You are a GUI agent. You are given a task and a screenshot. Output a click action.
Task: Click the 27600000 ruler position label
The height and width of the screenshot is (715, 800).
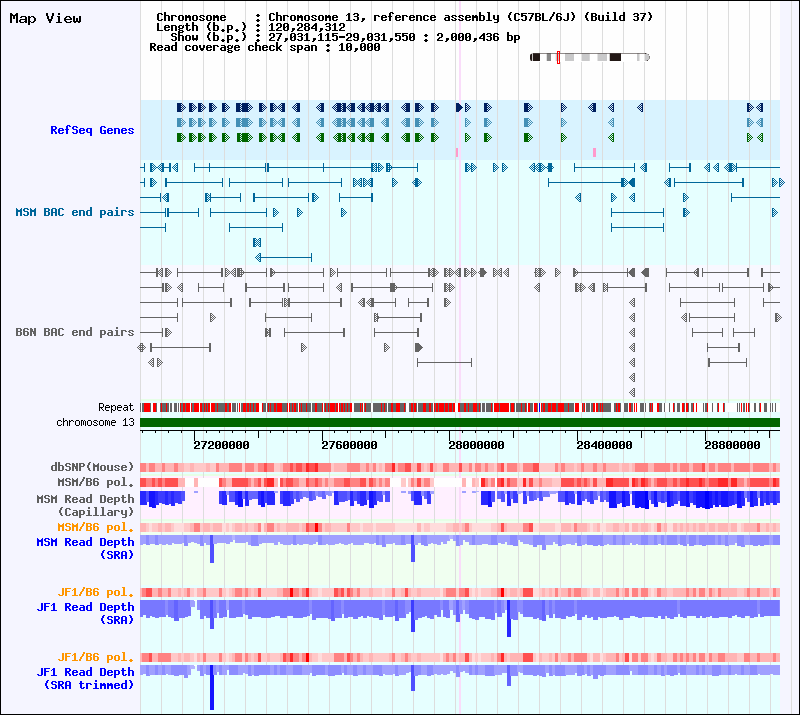point(349,445)
